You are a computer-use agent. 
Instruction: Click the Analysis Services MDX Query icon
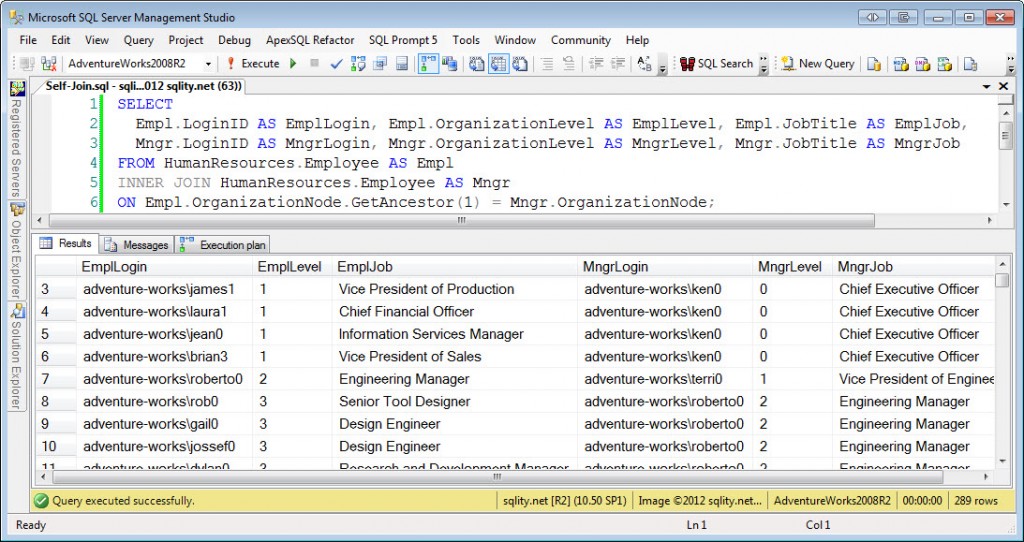pyautogui.click(x=901, y=63)
